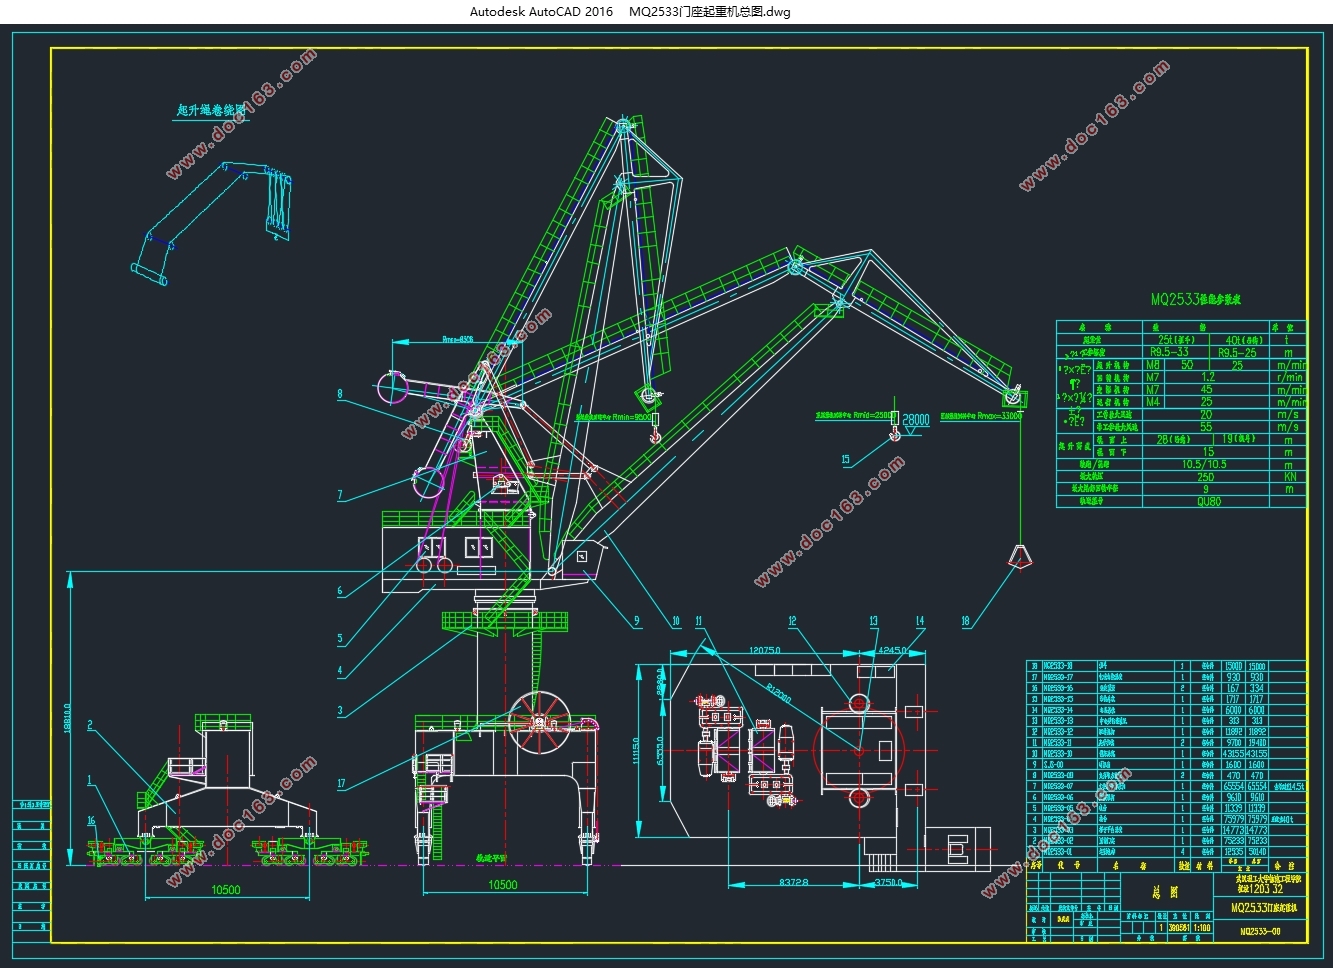The image size is (1333, 968).
Task: Click the 55 m/s wind speed value
Action: click(x=1206, y=427)
